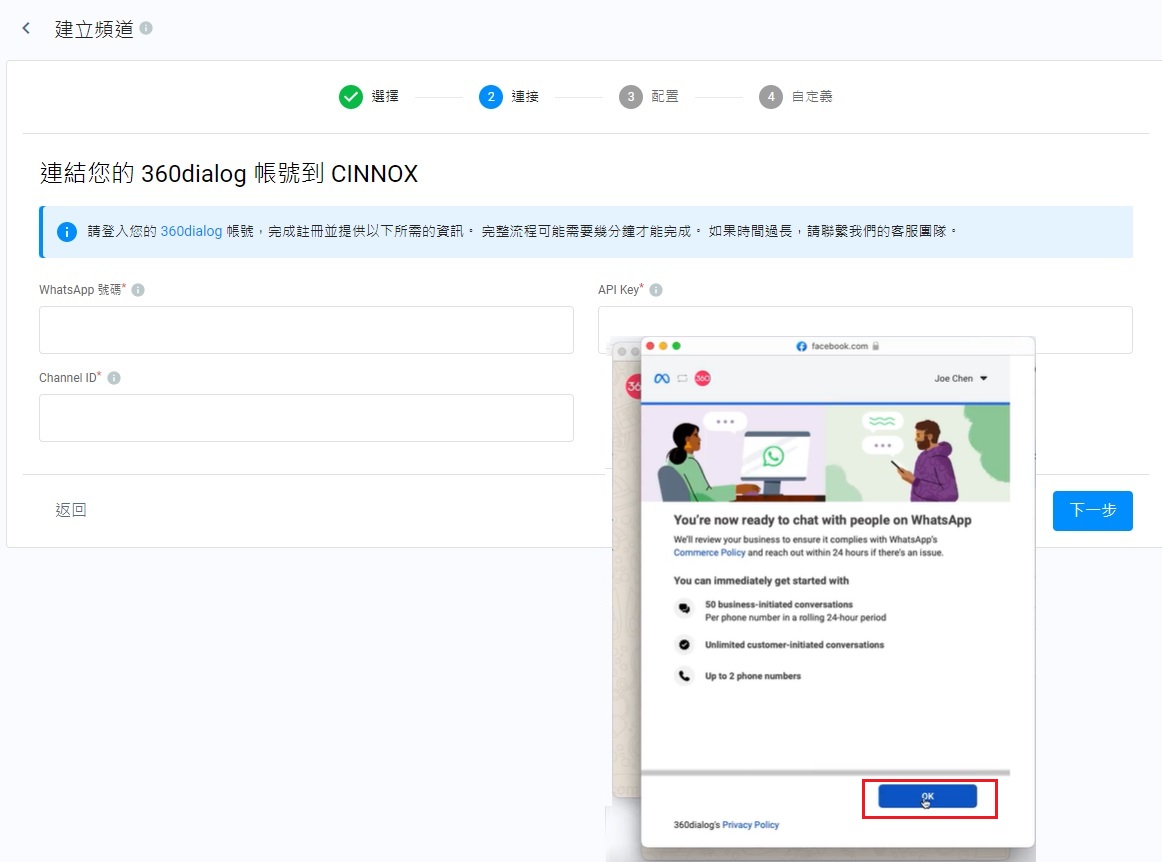
Task: Show tooltip for Channel ID field
Action: [114, 378]
